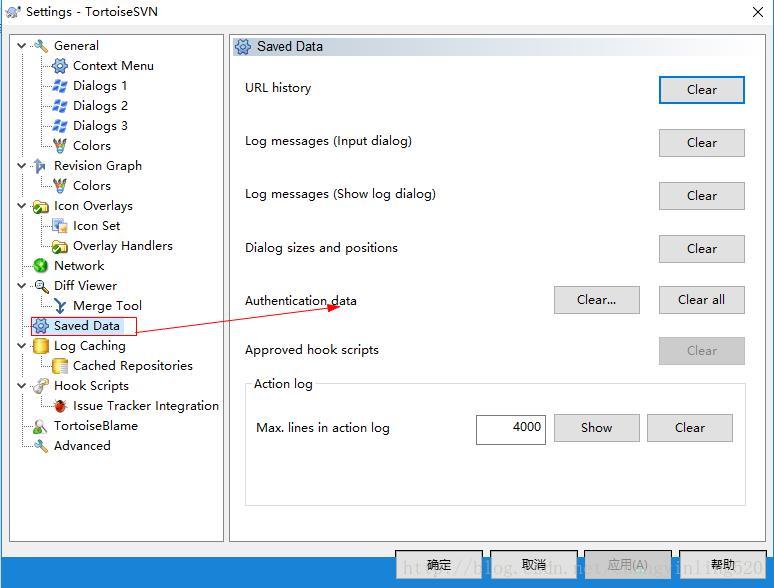Click the Hook Scripts icon
774x588 pixels.
click(x=40, y=386)
